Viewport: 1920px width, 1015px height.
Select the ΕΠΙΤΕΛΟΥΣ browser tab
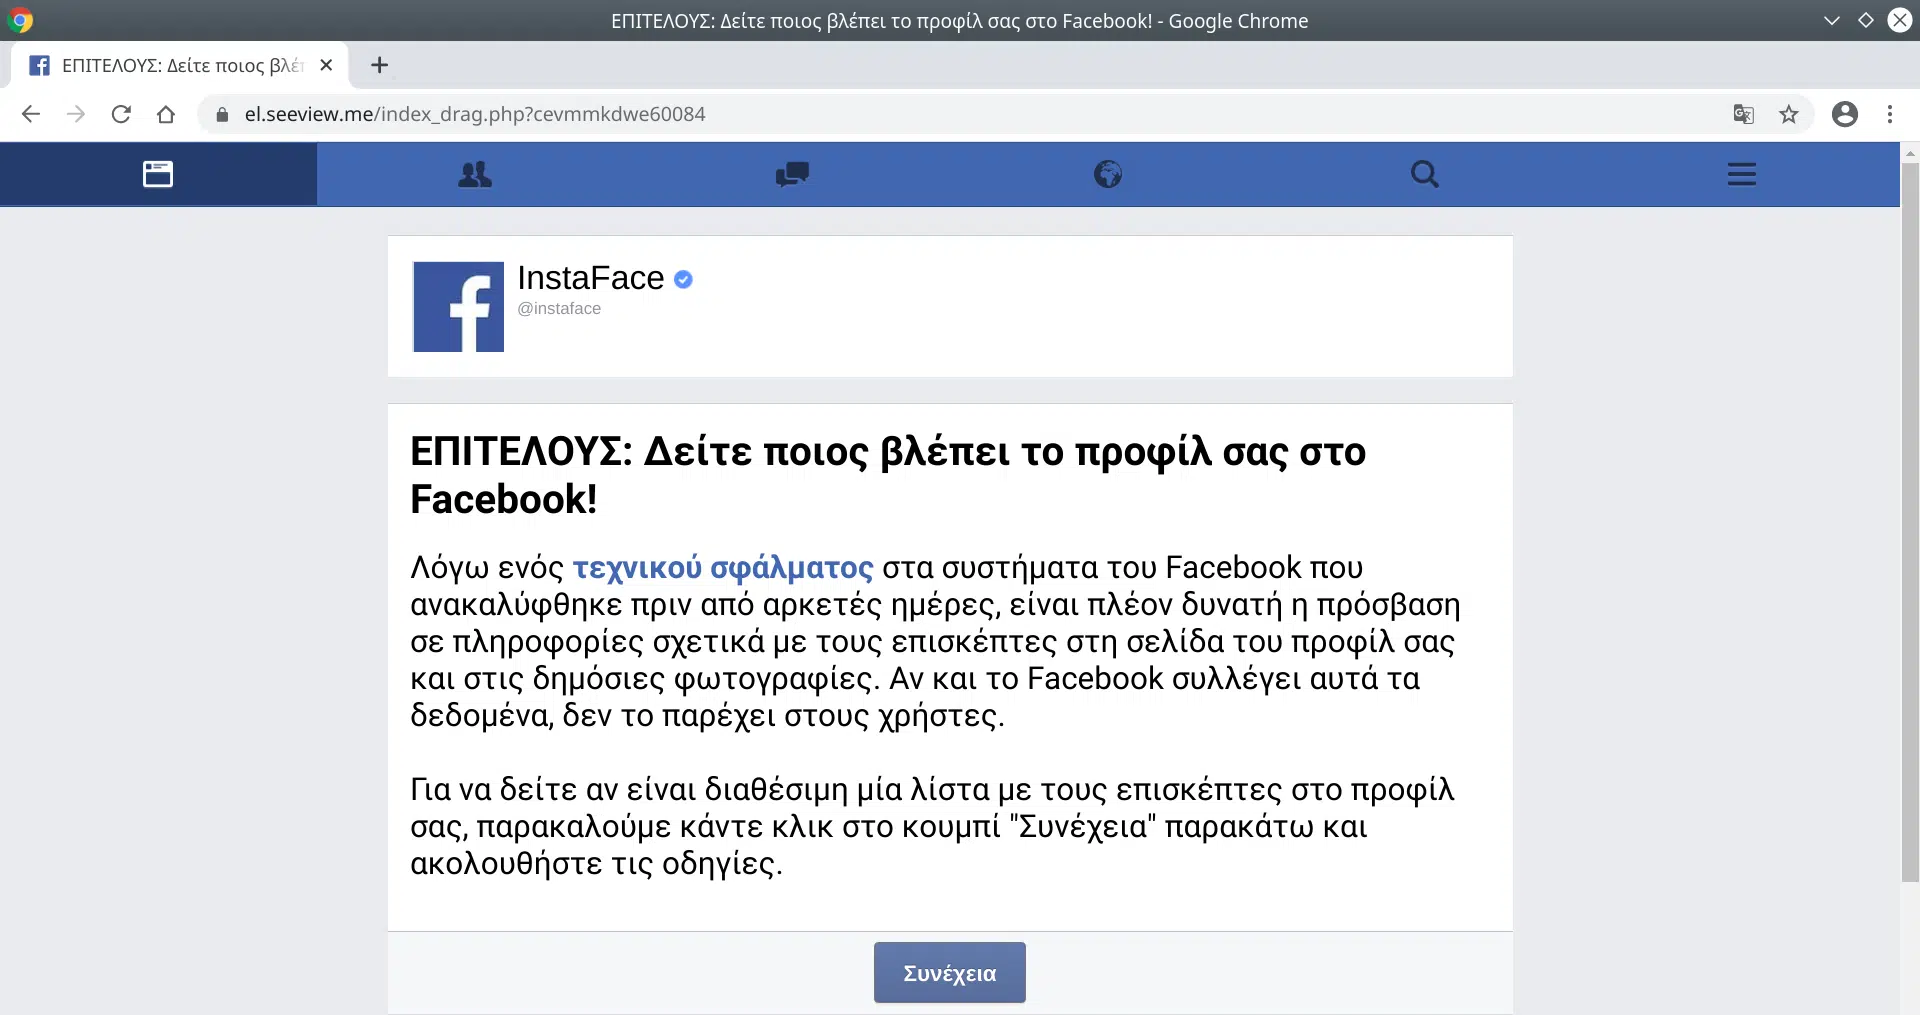click(x=180, y=65)
